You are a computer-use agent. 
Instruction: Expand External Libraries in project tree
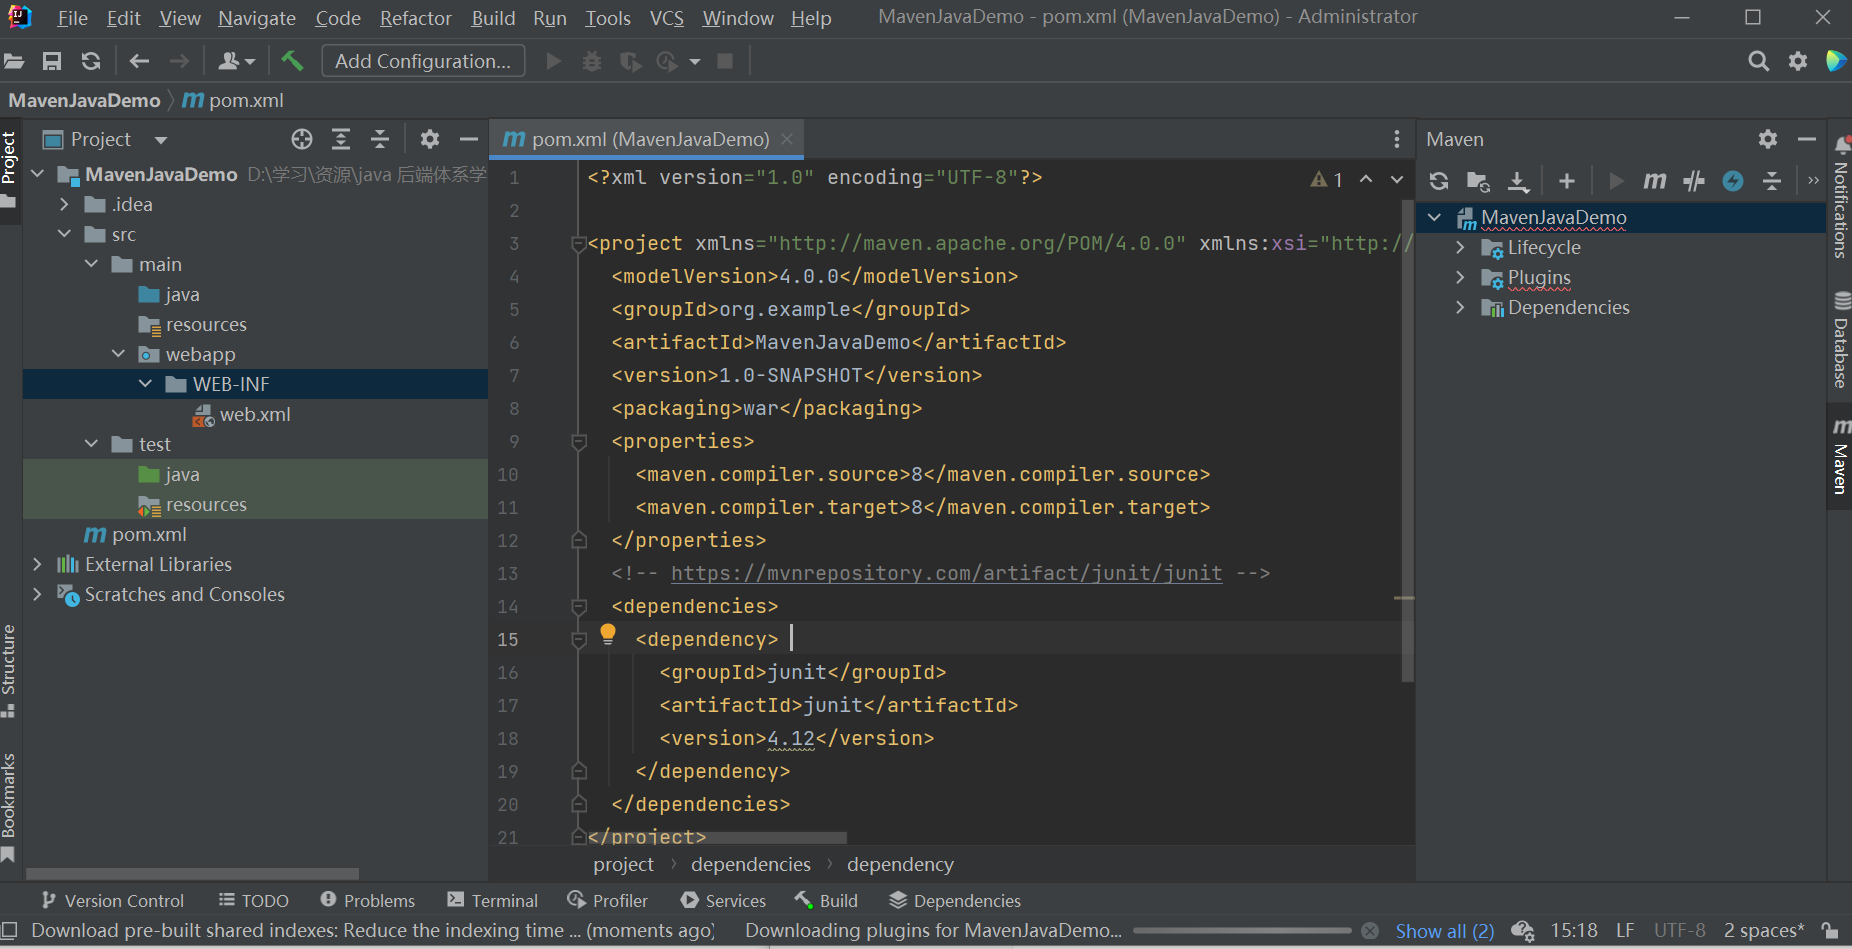pyautogui.click(x=38, y=565)
